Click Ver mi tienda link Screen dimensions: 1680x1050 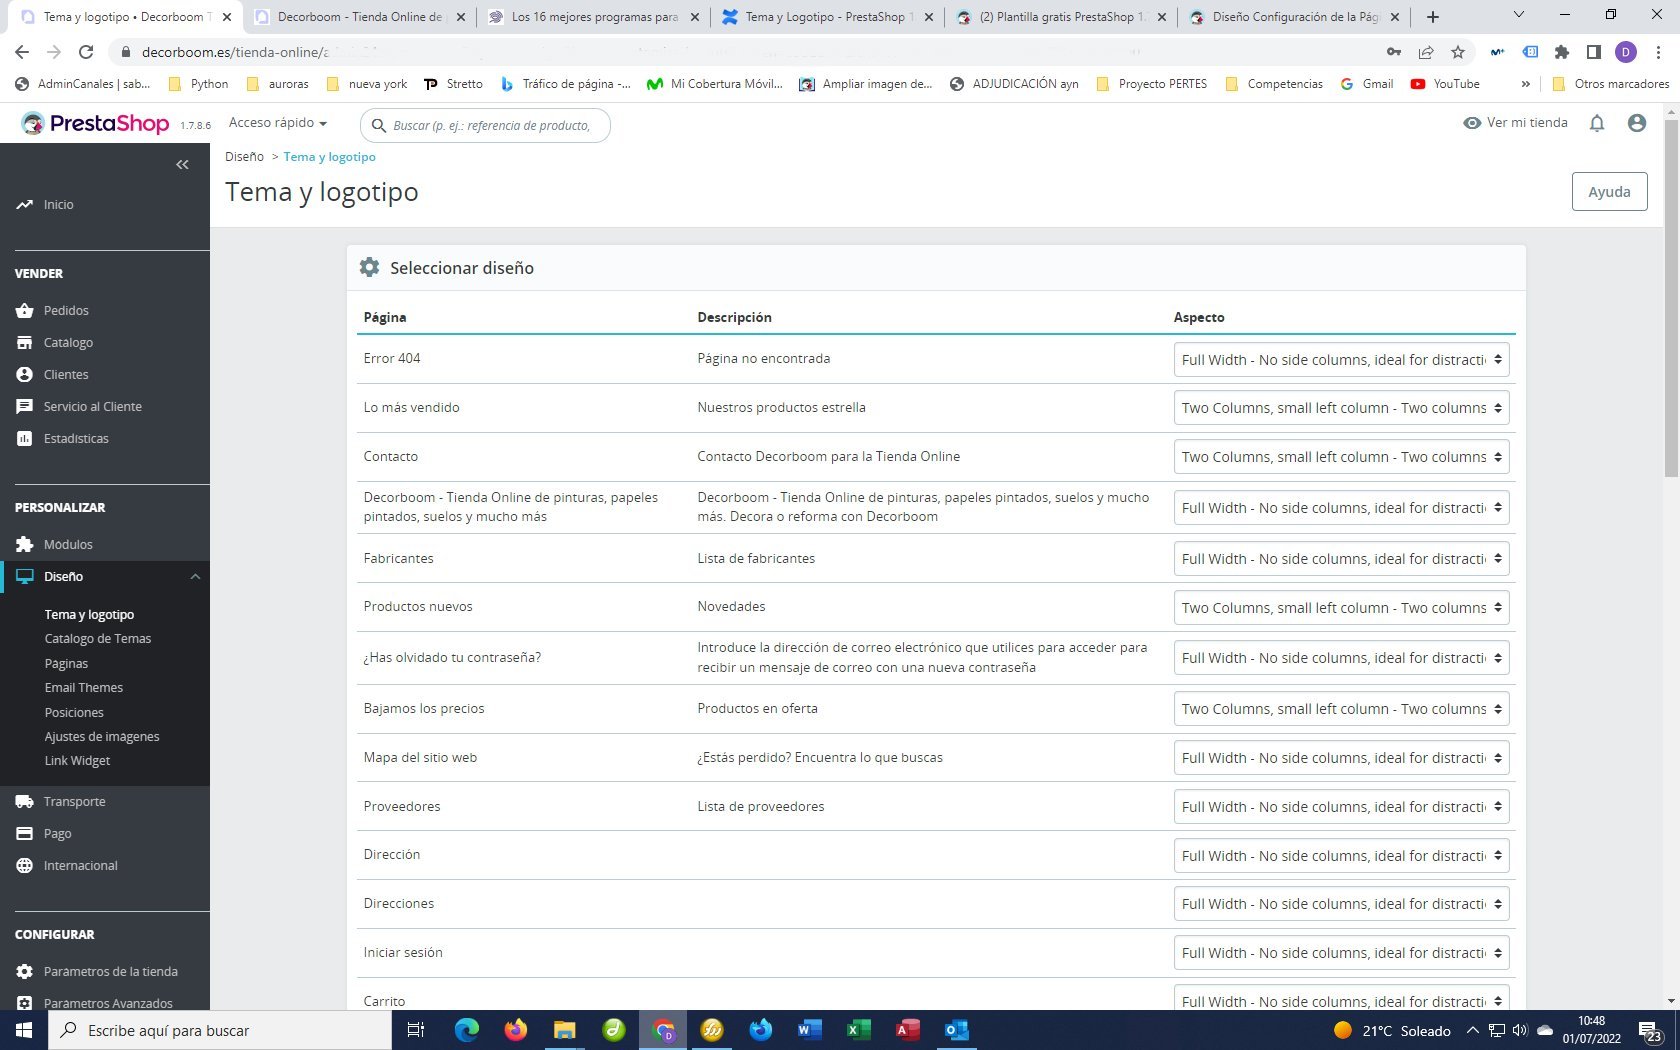click(1515, 123)
